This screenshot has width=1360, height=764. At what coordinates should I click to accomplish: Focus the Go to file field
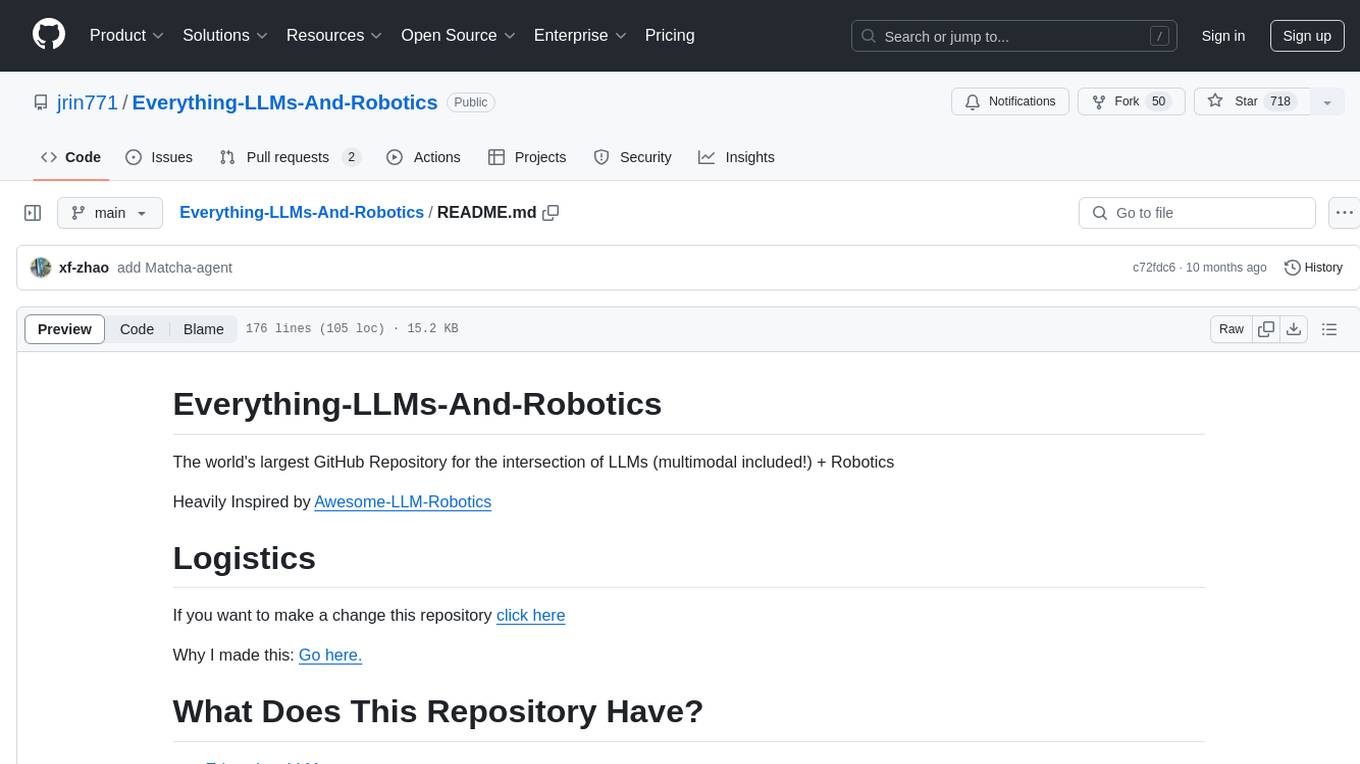[1197, 213]
